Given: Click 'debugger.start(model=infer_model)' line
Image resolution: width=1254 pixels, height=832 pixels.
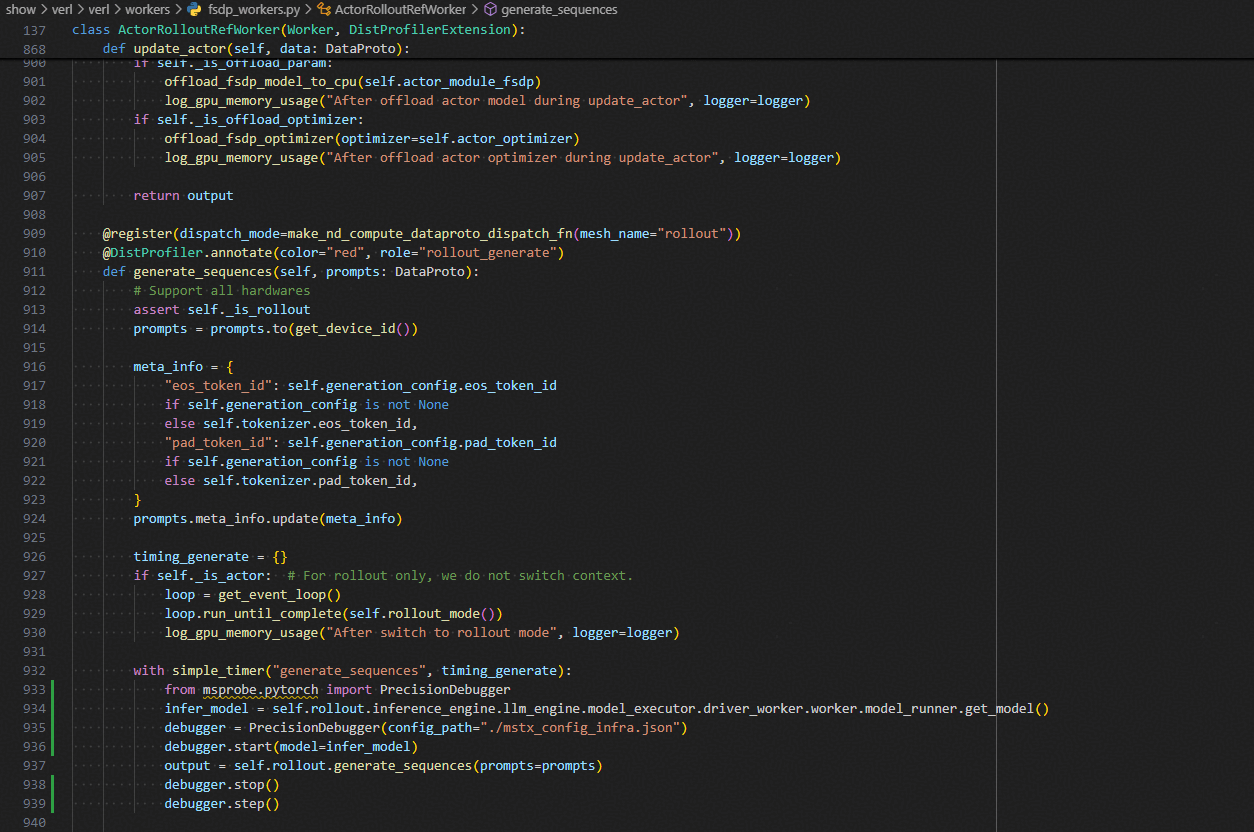Looking at the screenshot, I should 291,747.
